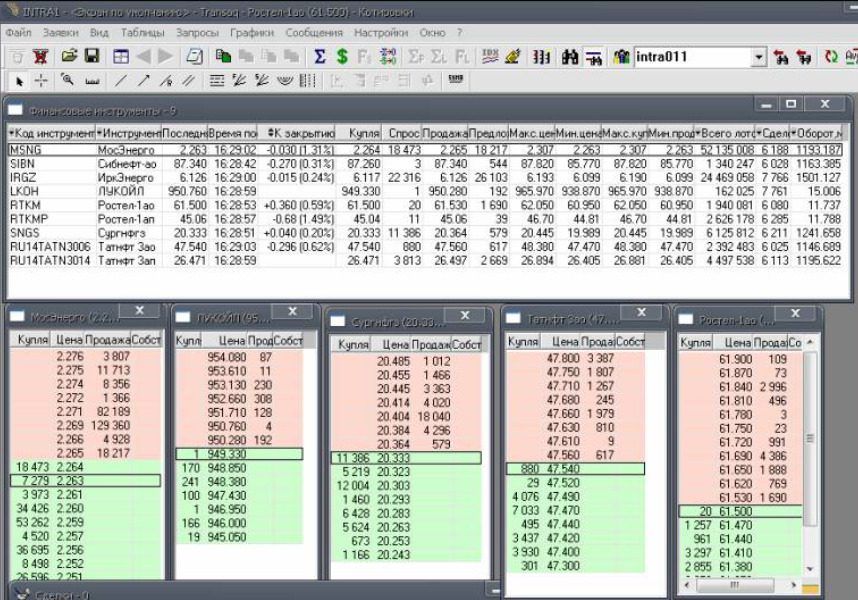Open the Таблицы menu
The image size is (858, 600).
142,33
